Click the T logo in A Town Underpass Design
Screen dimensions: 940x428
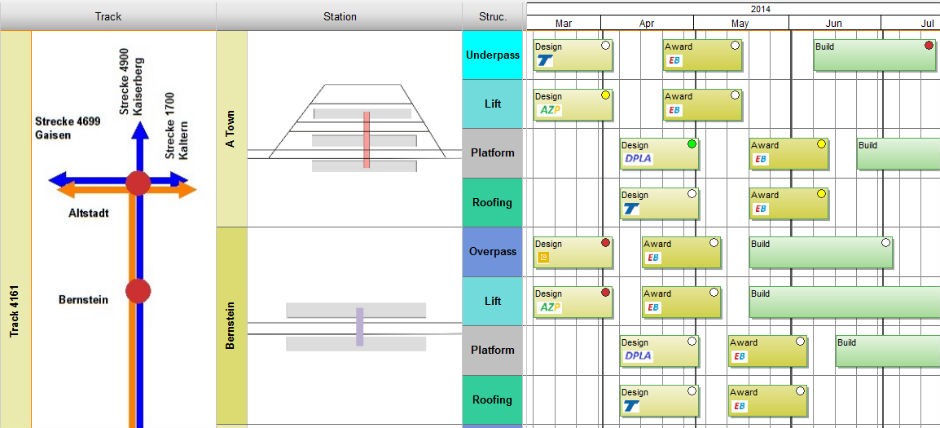545,60
